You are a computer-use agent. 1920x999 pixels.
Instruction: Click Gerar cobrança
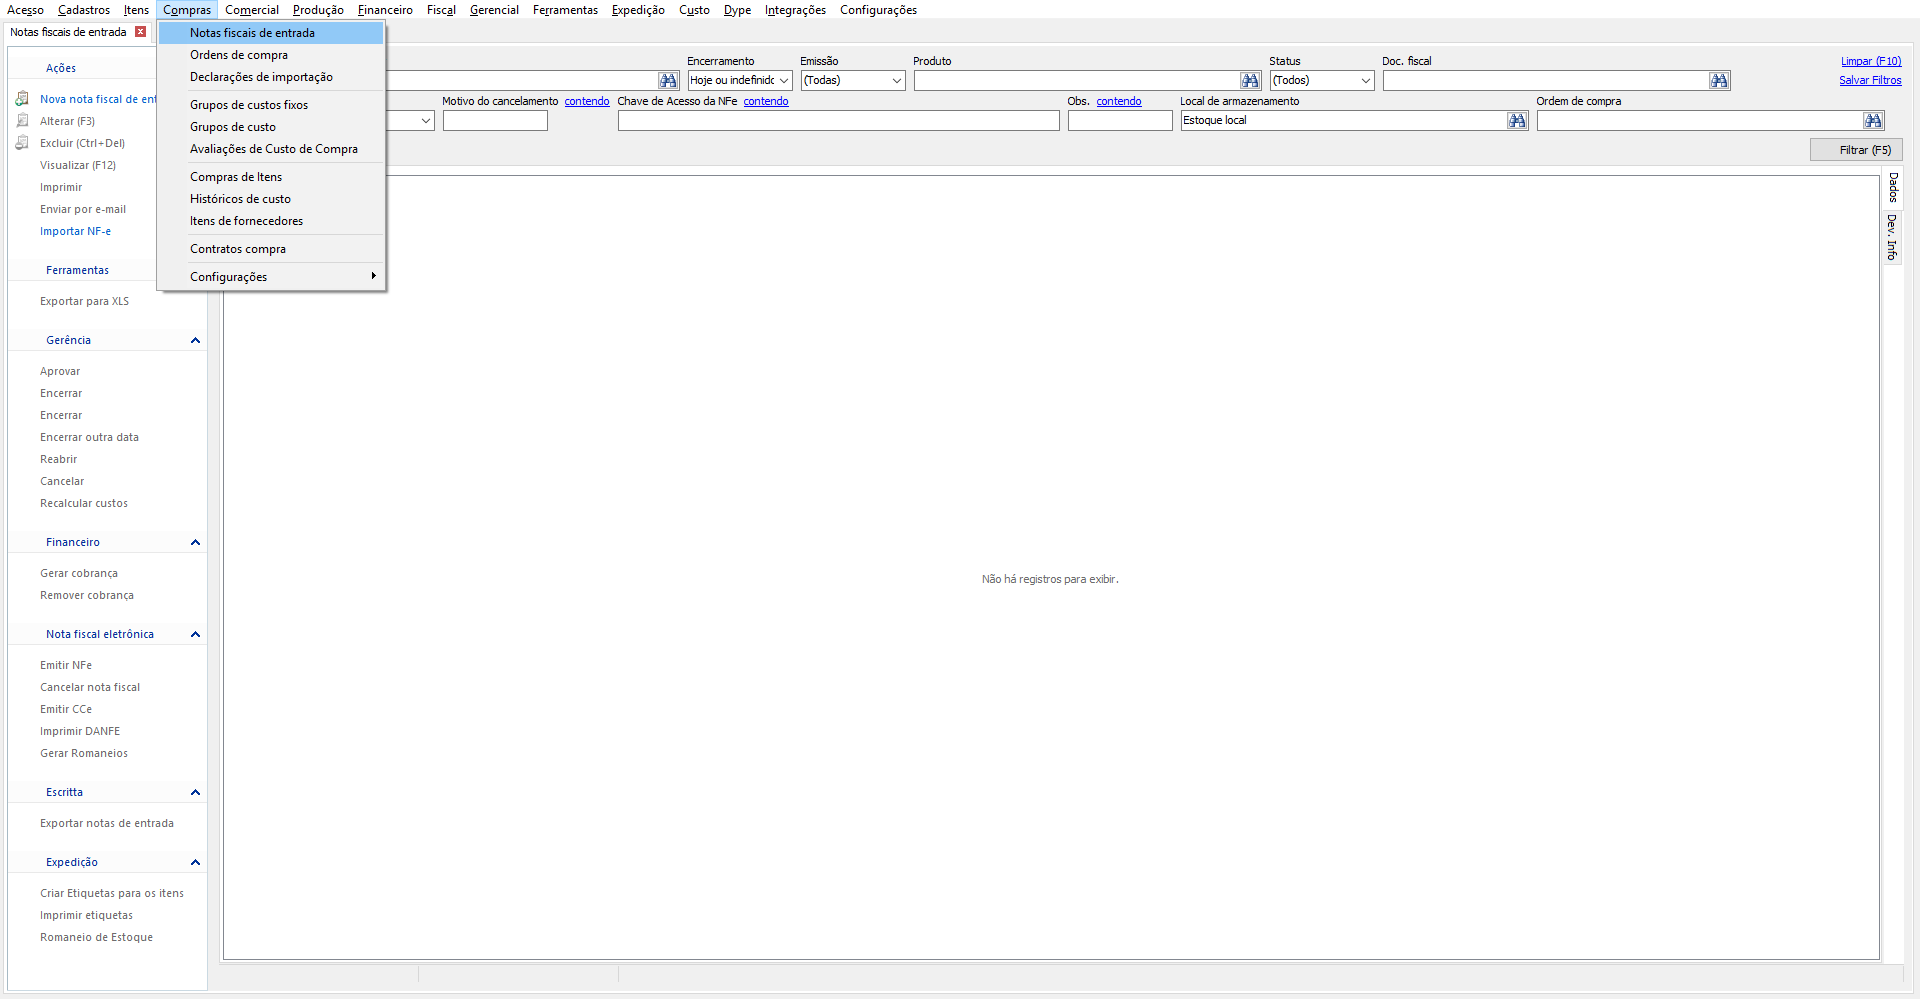(79, 573)
